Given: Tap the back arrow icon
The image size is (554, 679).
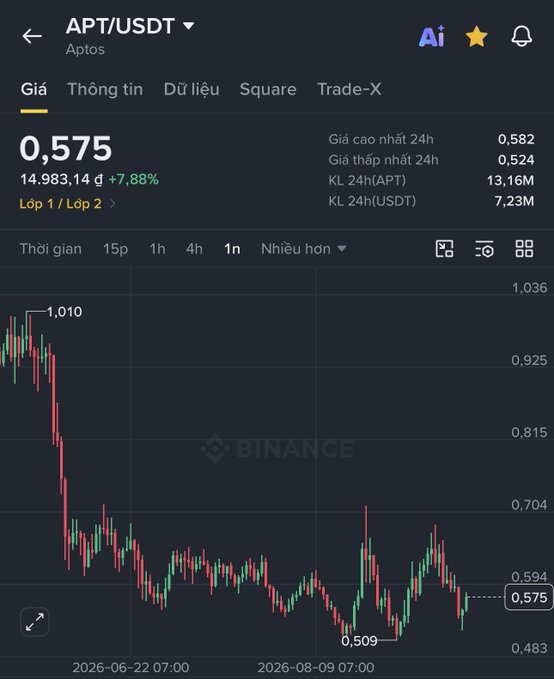Looking at the screenshot, I should coord(32,36).
